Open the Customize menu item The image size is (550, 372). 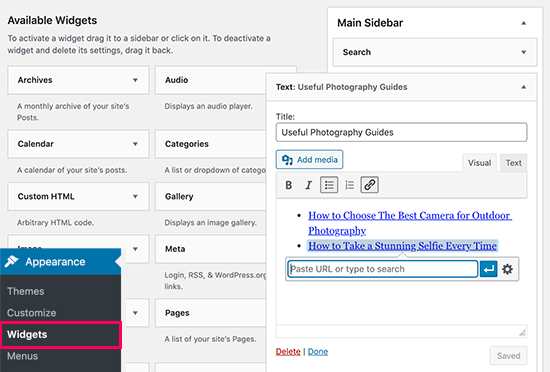[32, 313]
